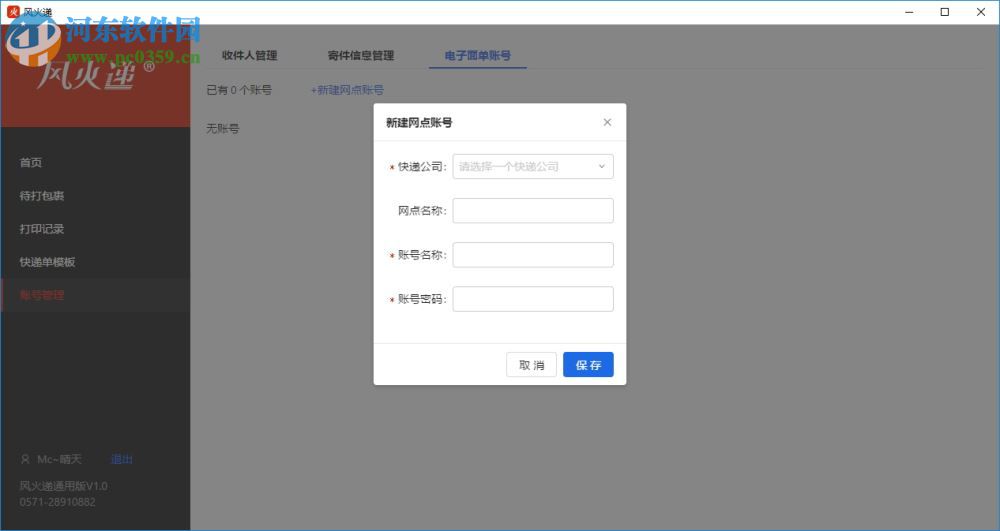
Task: Cancel with the 取消 button
Action: click(531, 365)
